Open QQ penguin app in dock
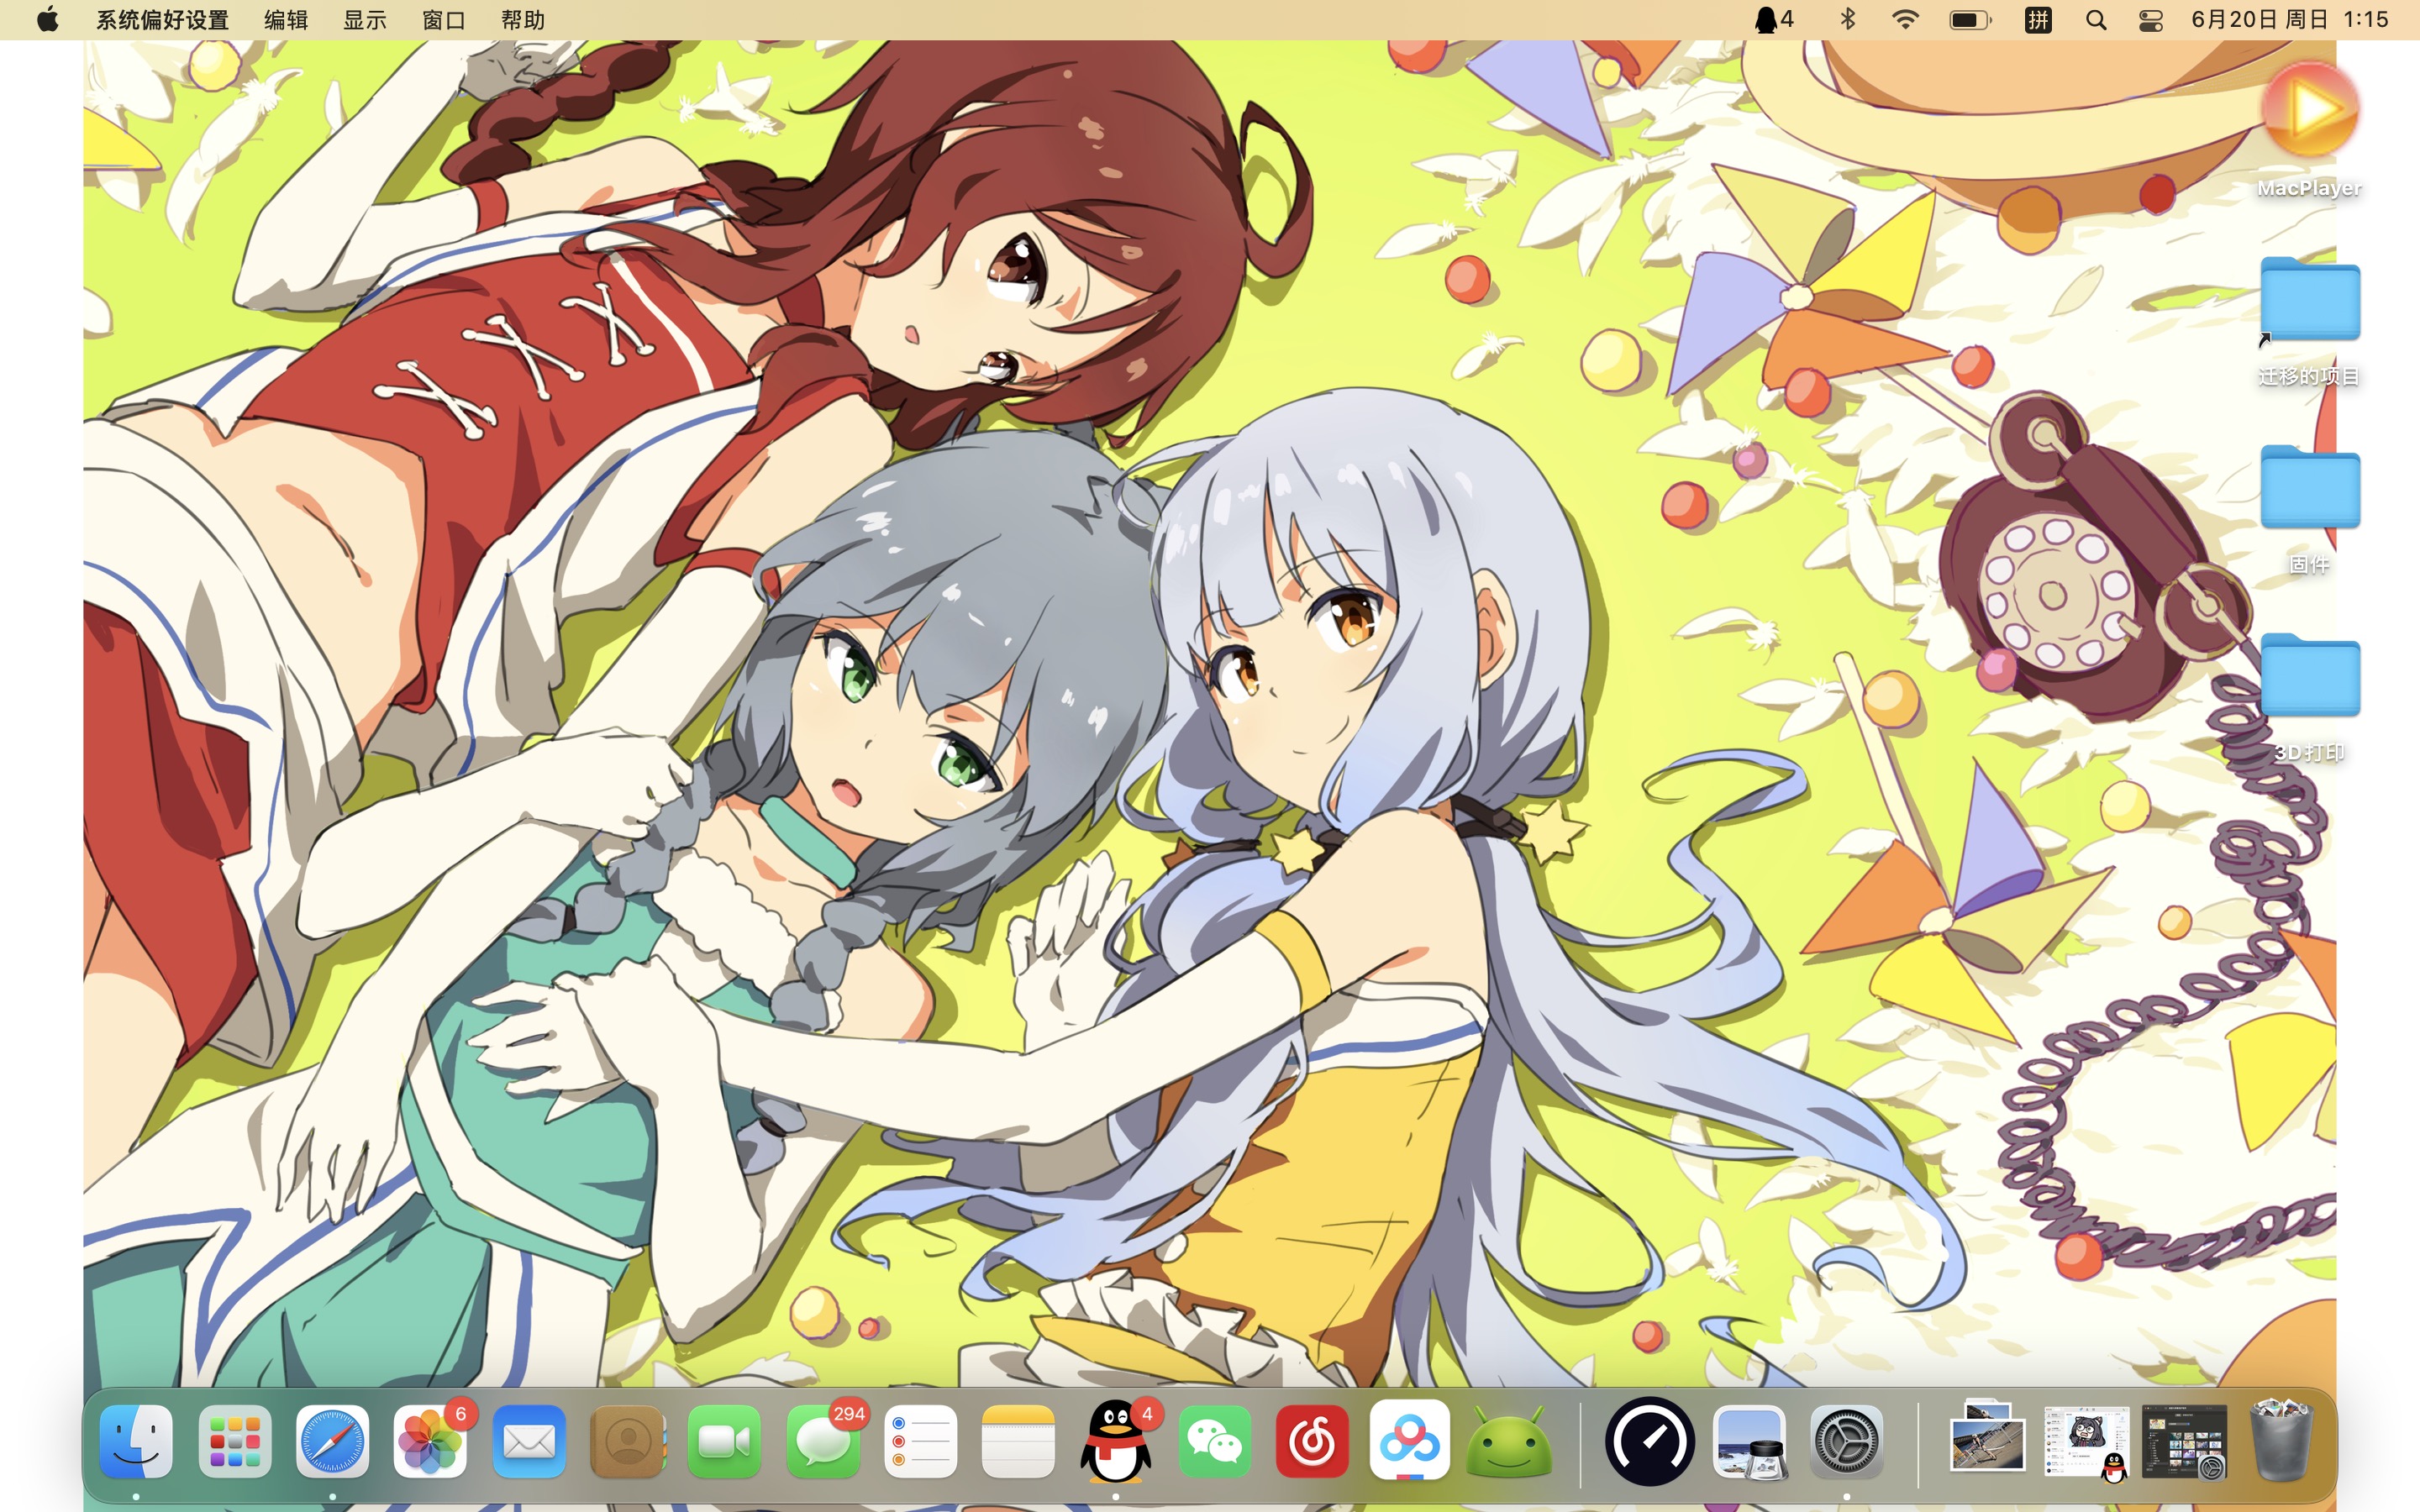 [x=1116, y=1441]
